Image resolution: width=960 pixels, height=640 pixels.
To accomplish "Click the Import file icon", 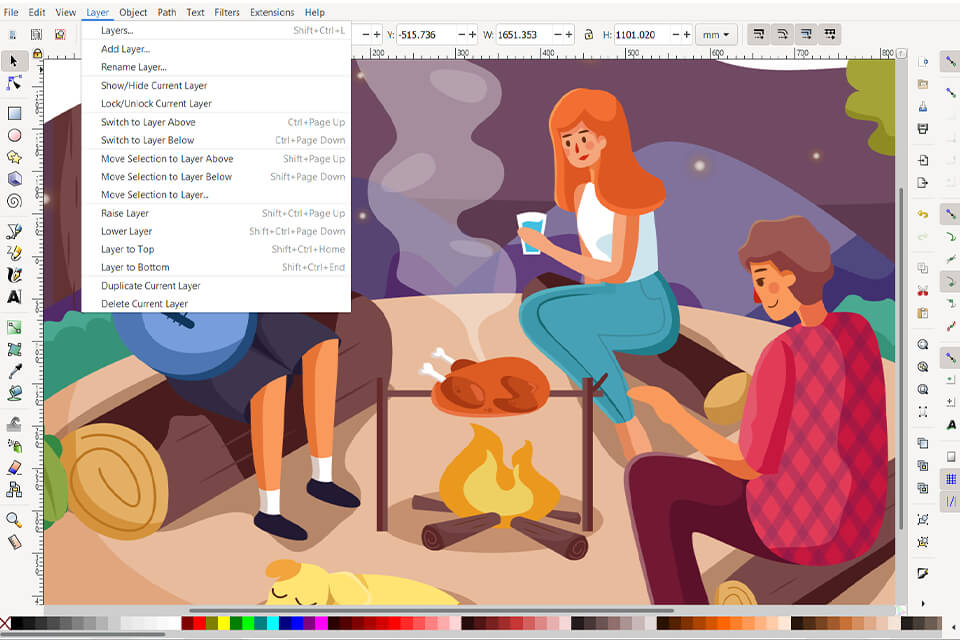I will (x=923, y=160).
